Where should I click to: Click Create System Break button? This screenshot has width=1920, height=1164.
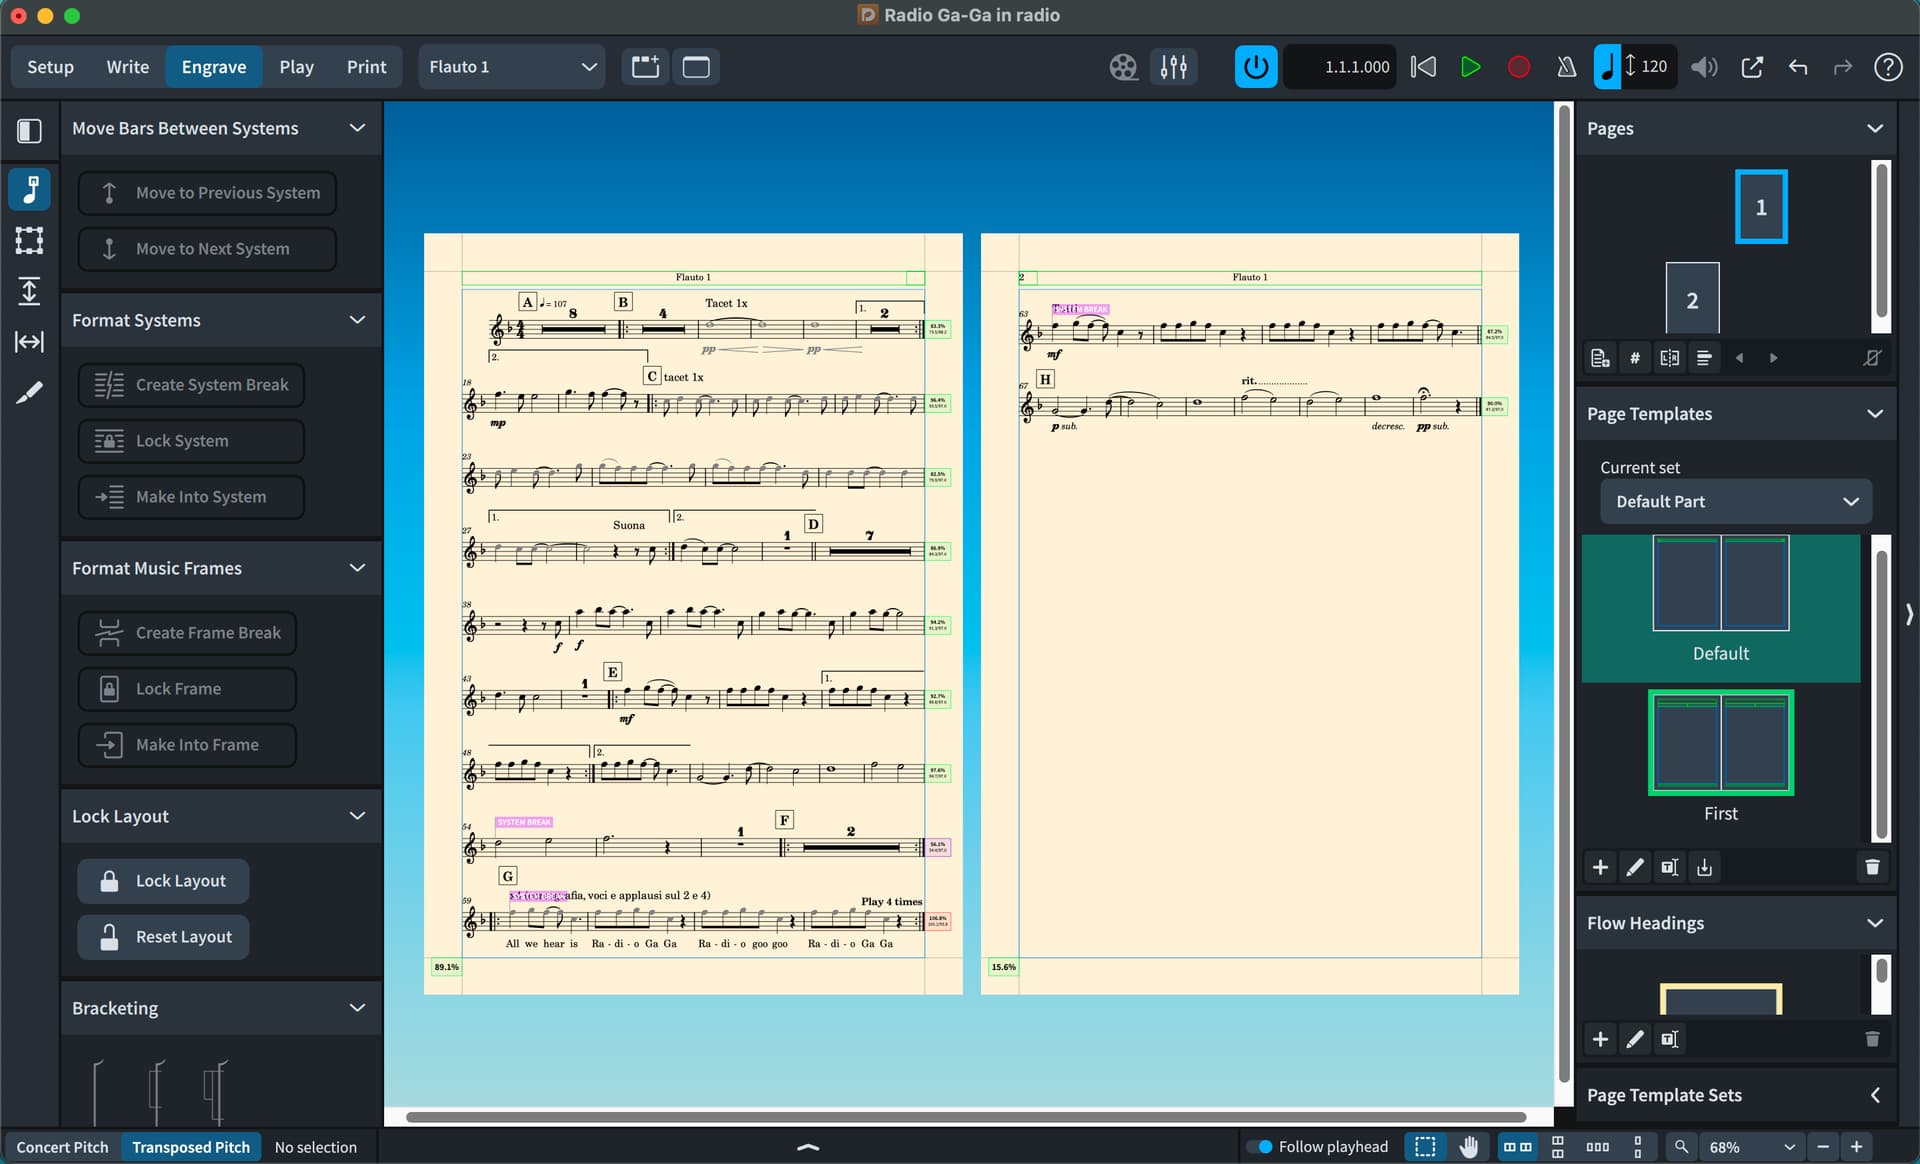(192, 385)
